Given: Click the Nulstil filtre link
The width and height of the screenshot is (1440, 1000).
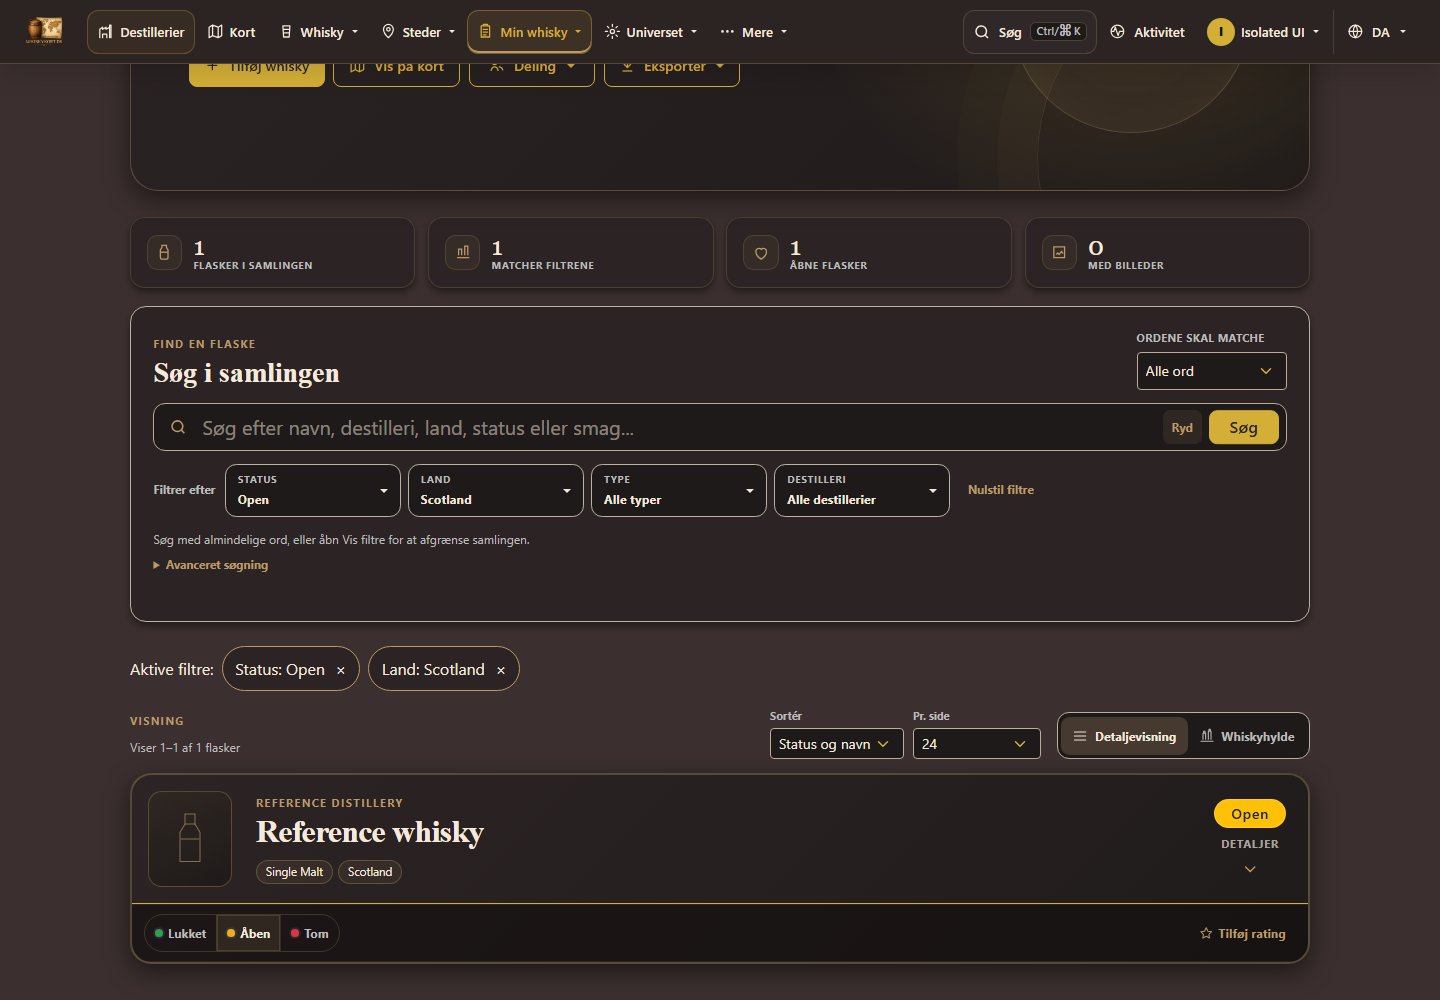Looking at the screenshot, I should [1001, 490].
